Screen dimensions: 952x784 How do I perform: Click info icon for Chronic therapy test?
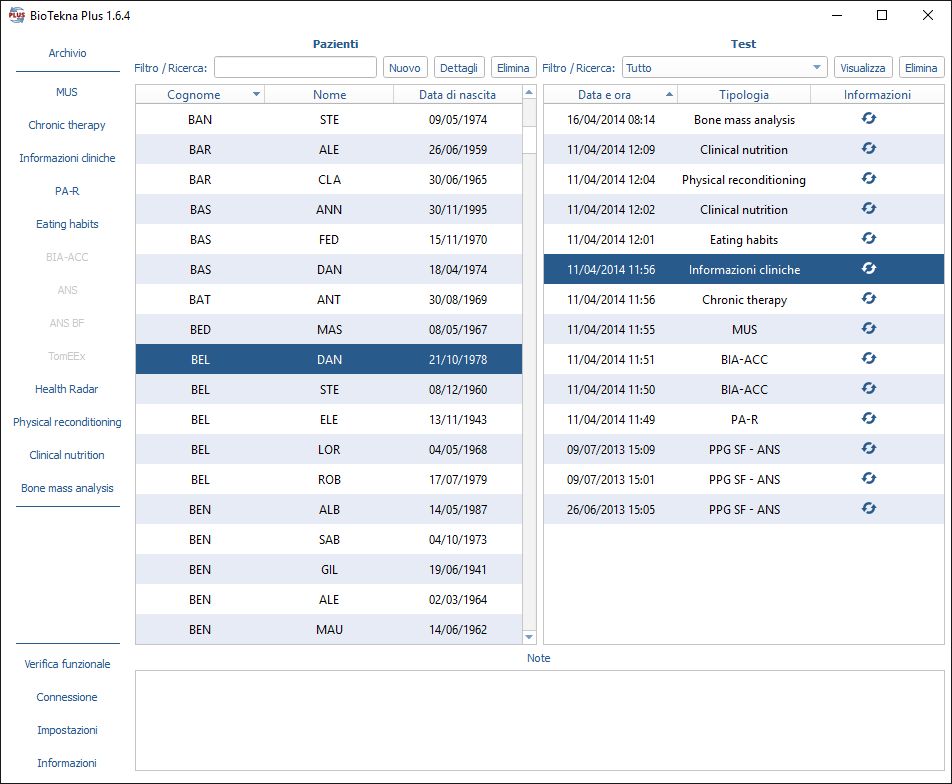pyautogui.click(x=868, y=299)
